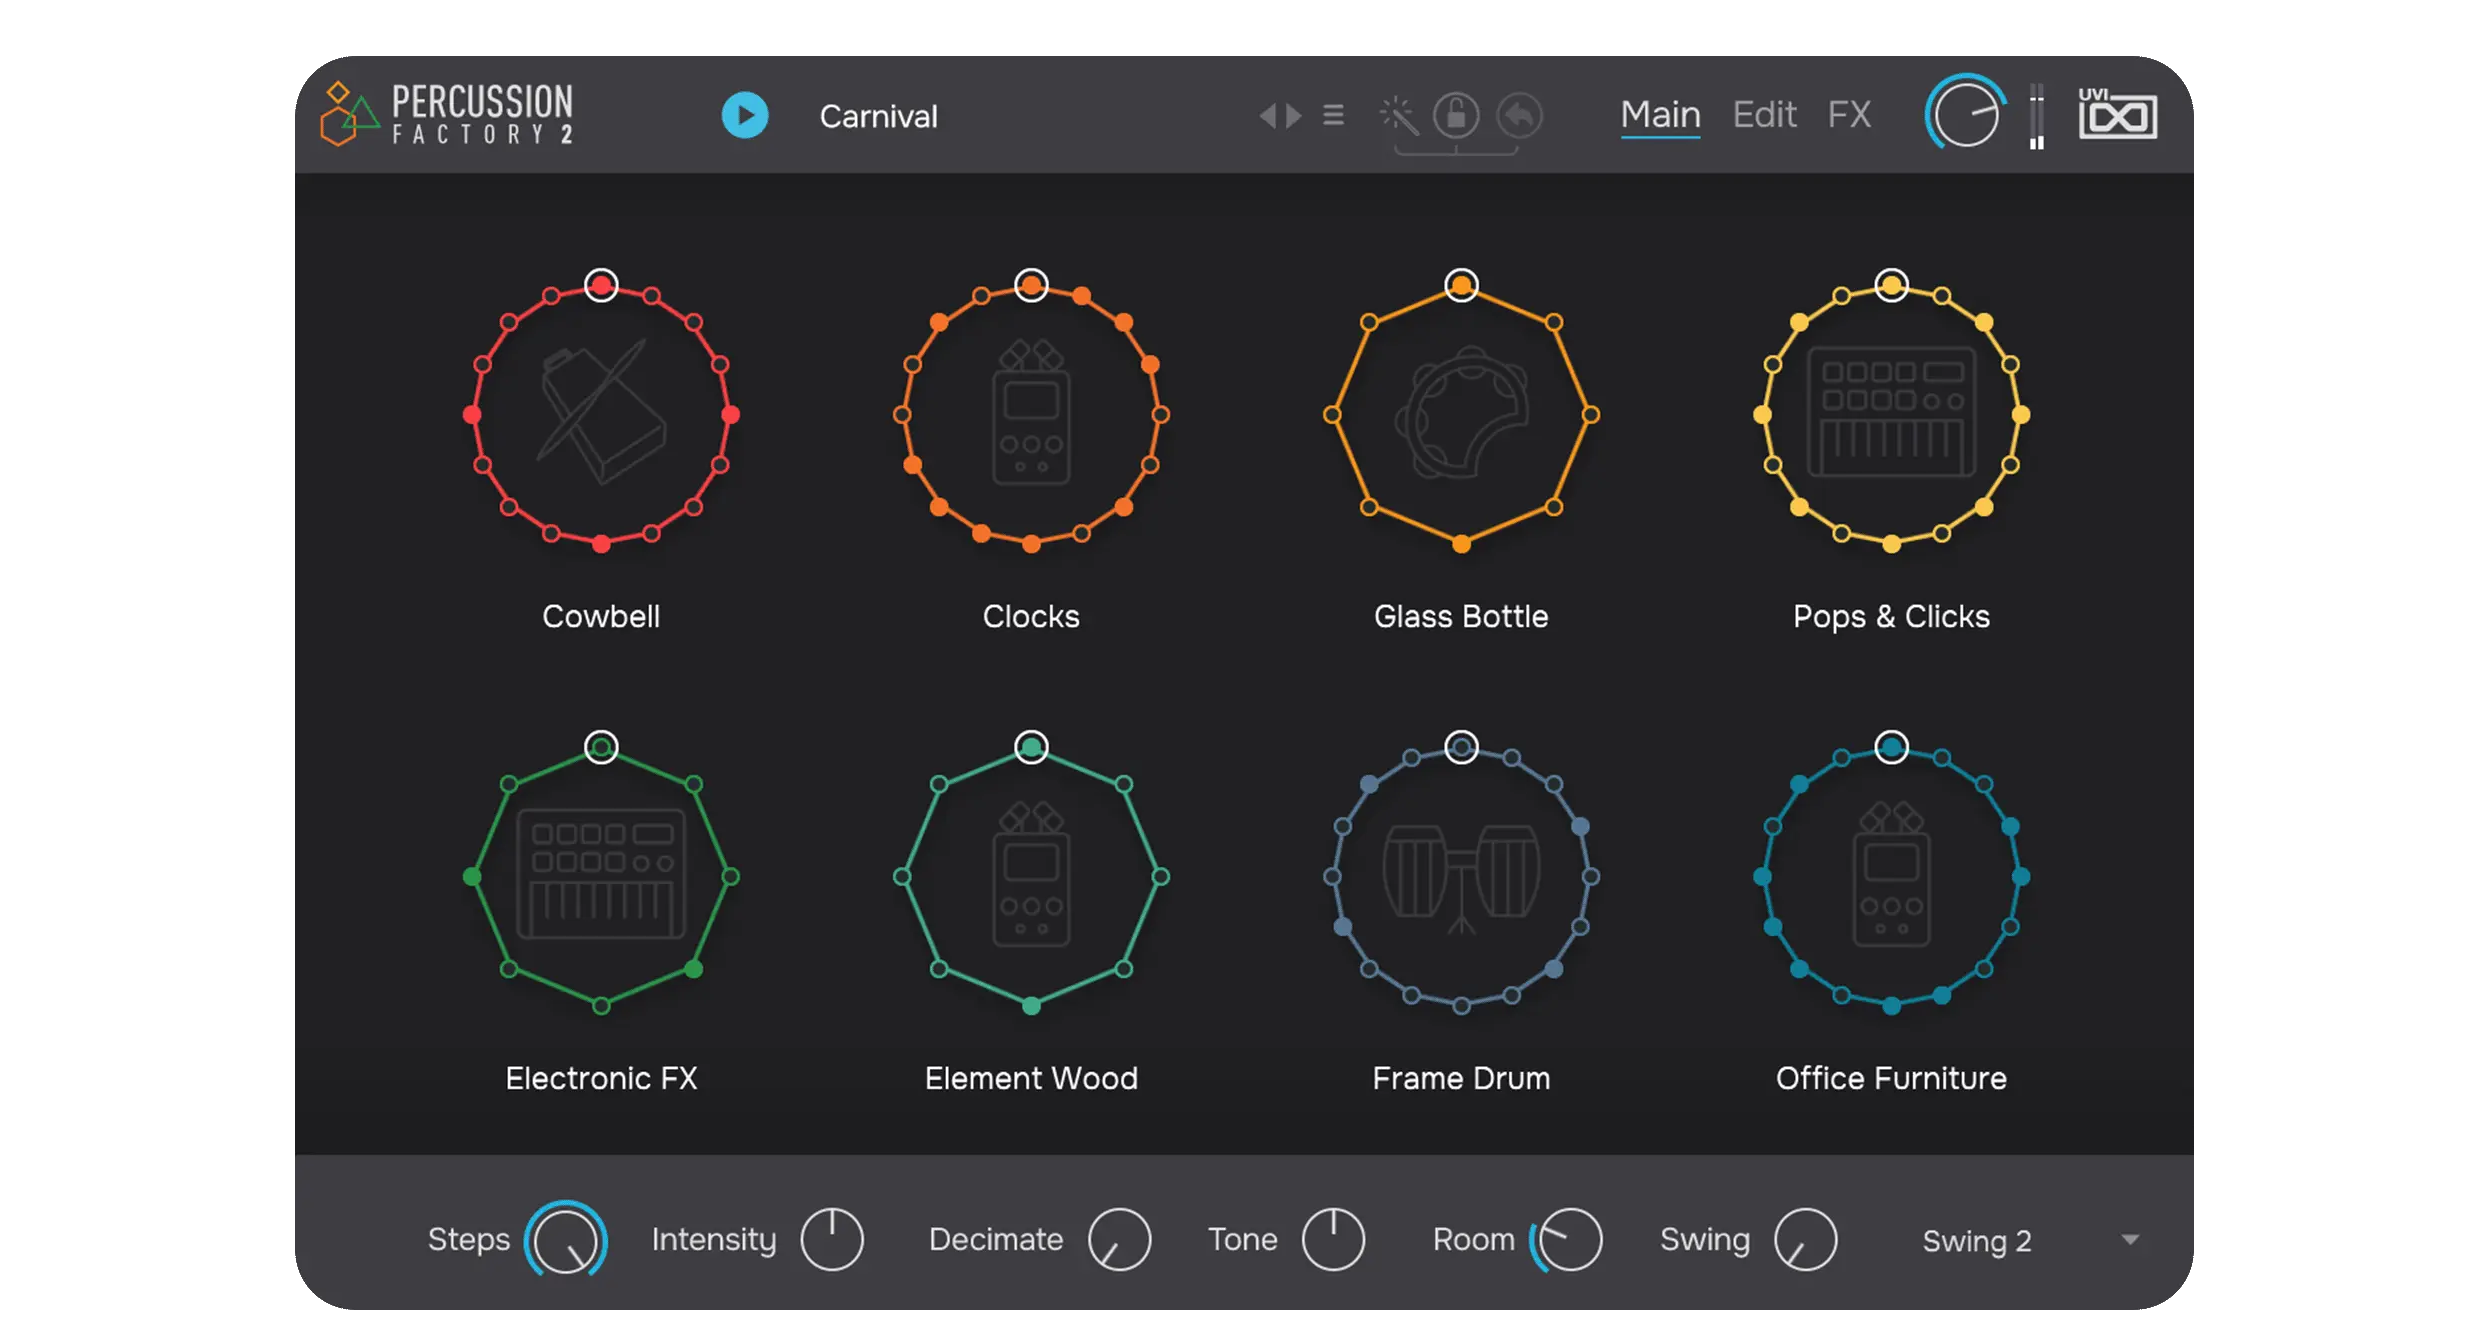The width and height of the screenshot is (2488, 1328).
Task: Click the Clocks label
Action: coord(1031,616)
